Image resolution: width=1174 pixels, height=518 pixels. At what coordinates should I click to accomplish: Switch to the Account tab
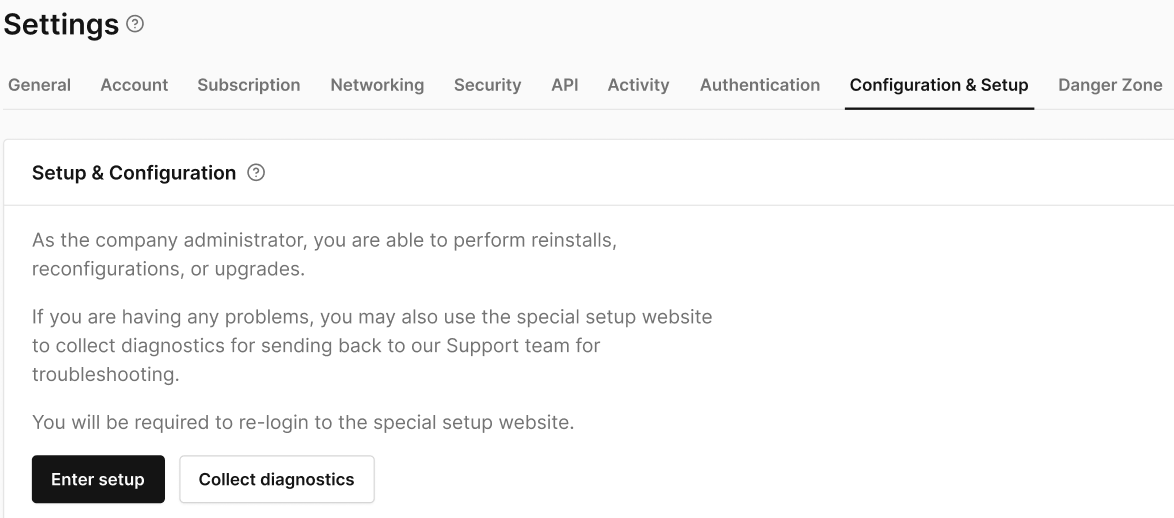[134, 85]
